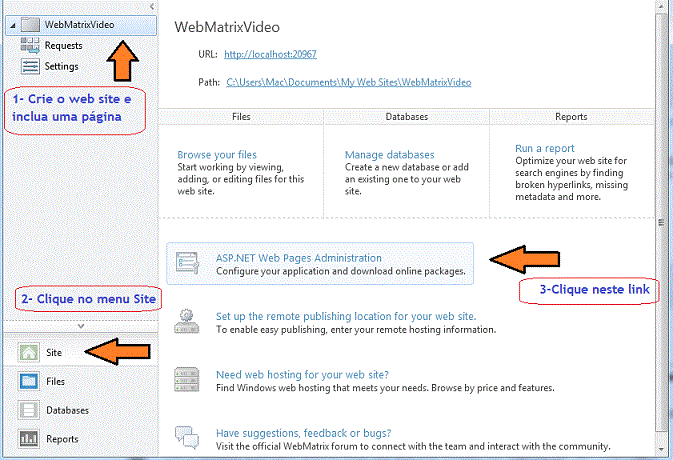Collapse the left navigation pane chevron
This screenshot has height=460, width=673.
coord(152,6)
